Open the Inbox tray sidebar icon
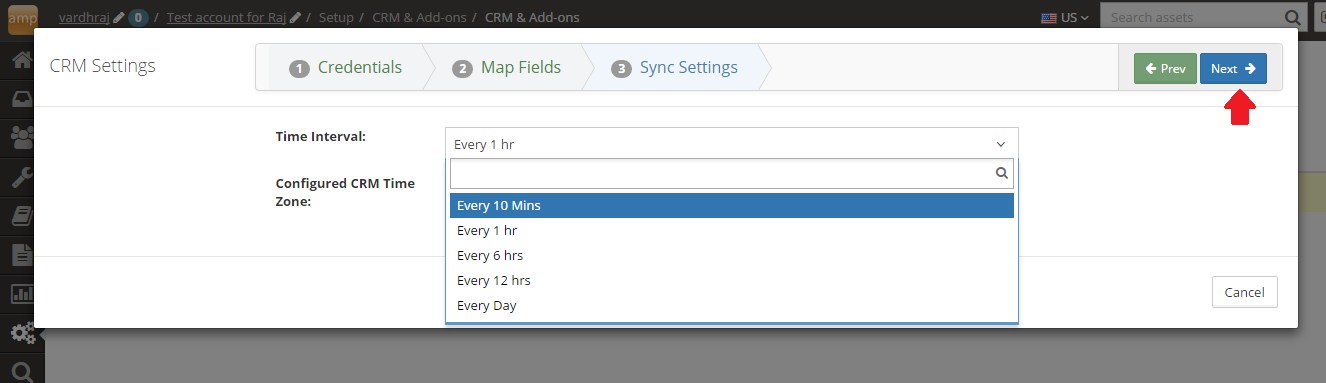Image resolution: width=1326 pixels, height=383 pixels. click(22, 98)
